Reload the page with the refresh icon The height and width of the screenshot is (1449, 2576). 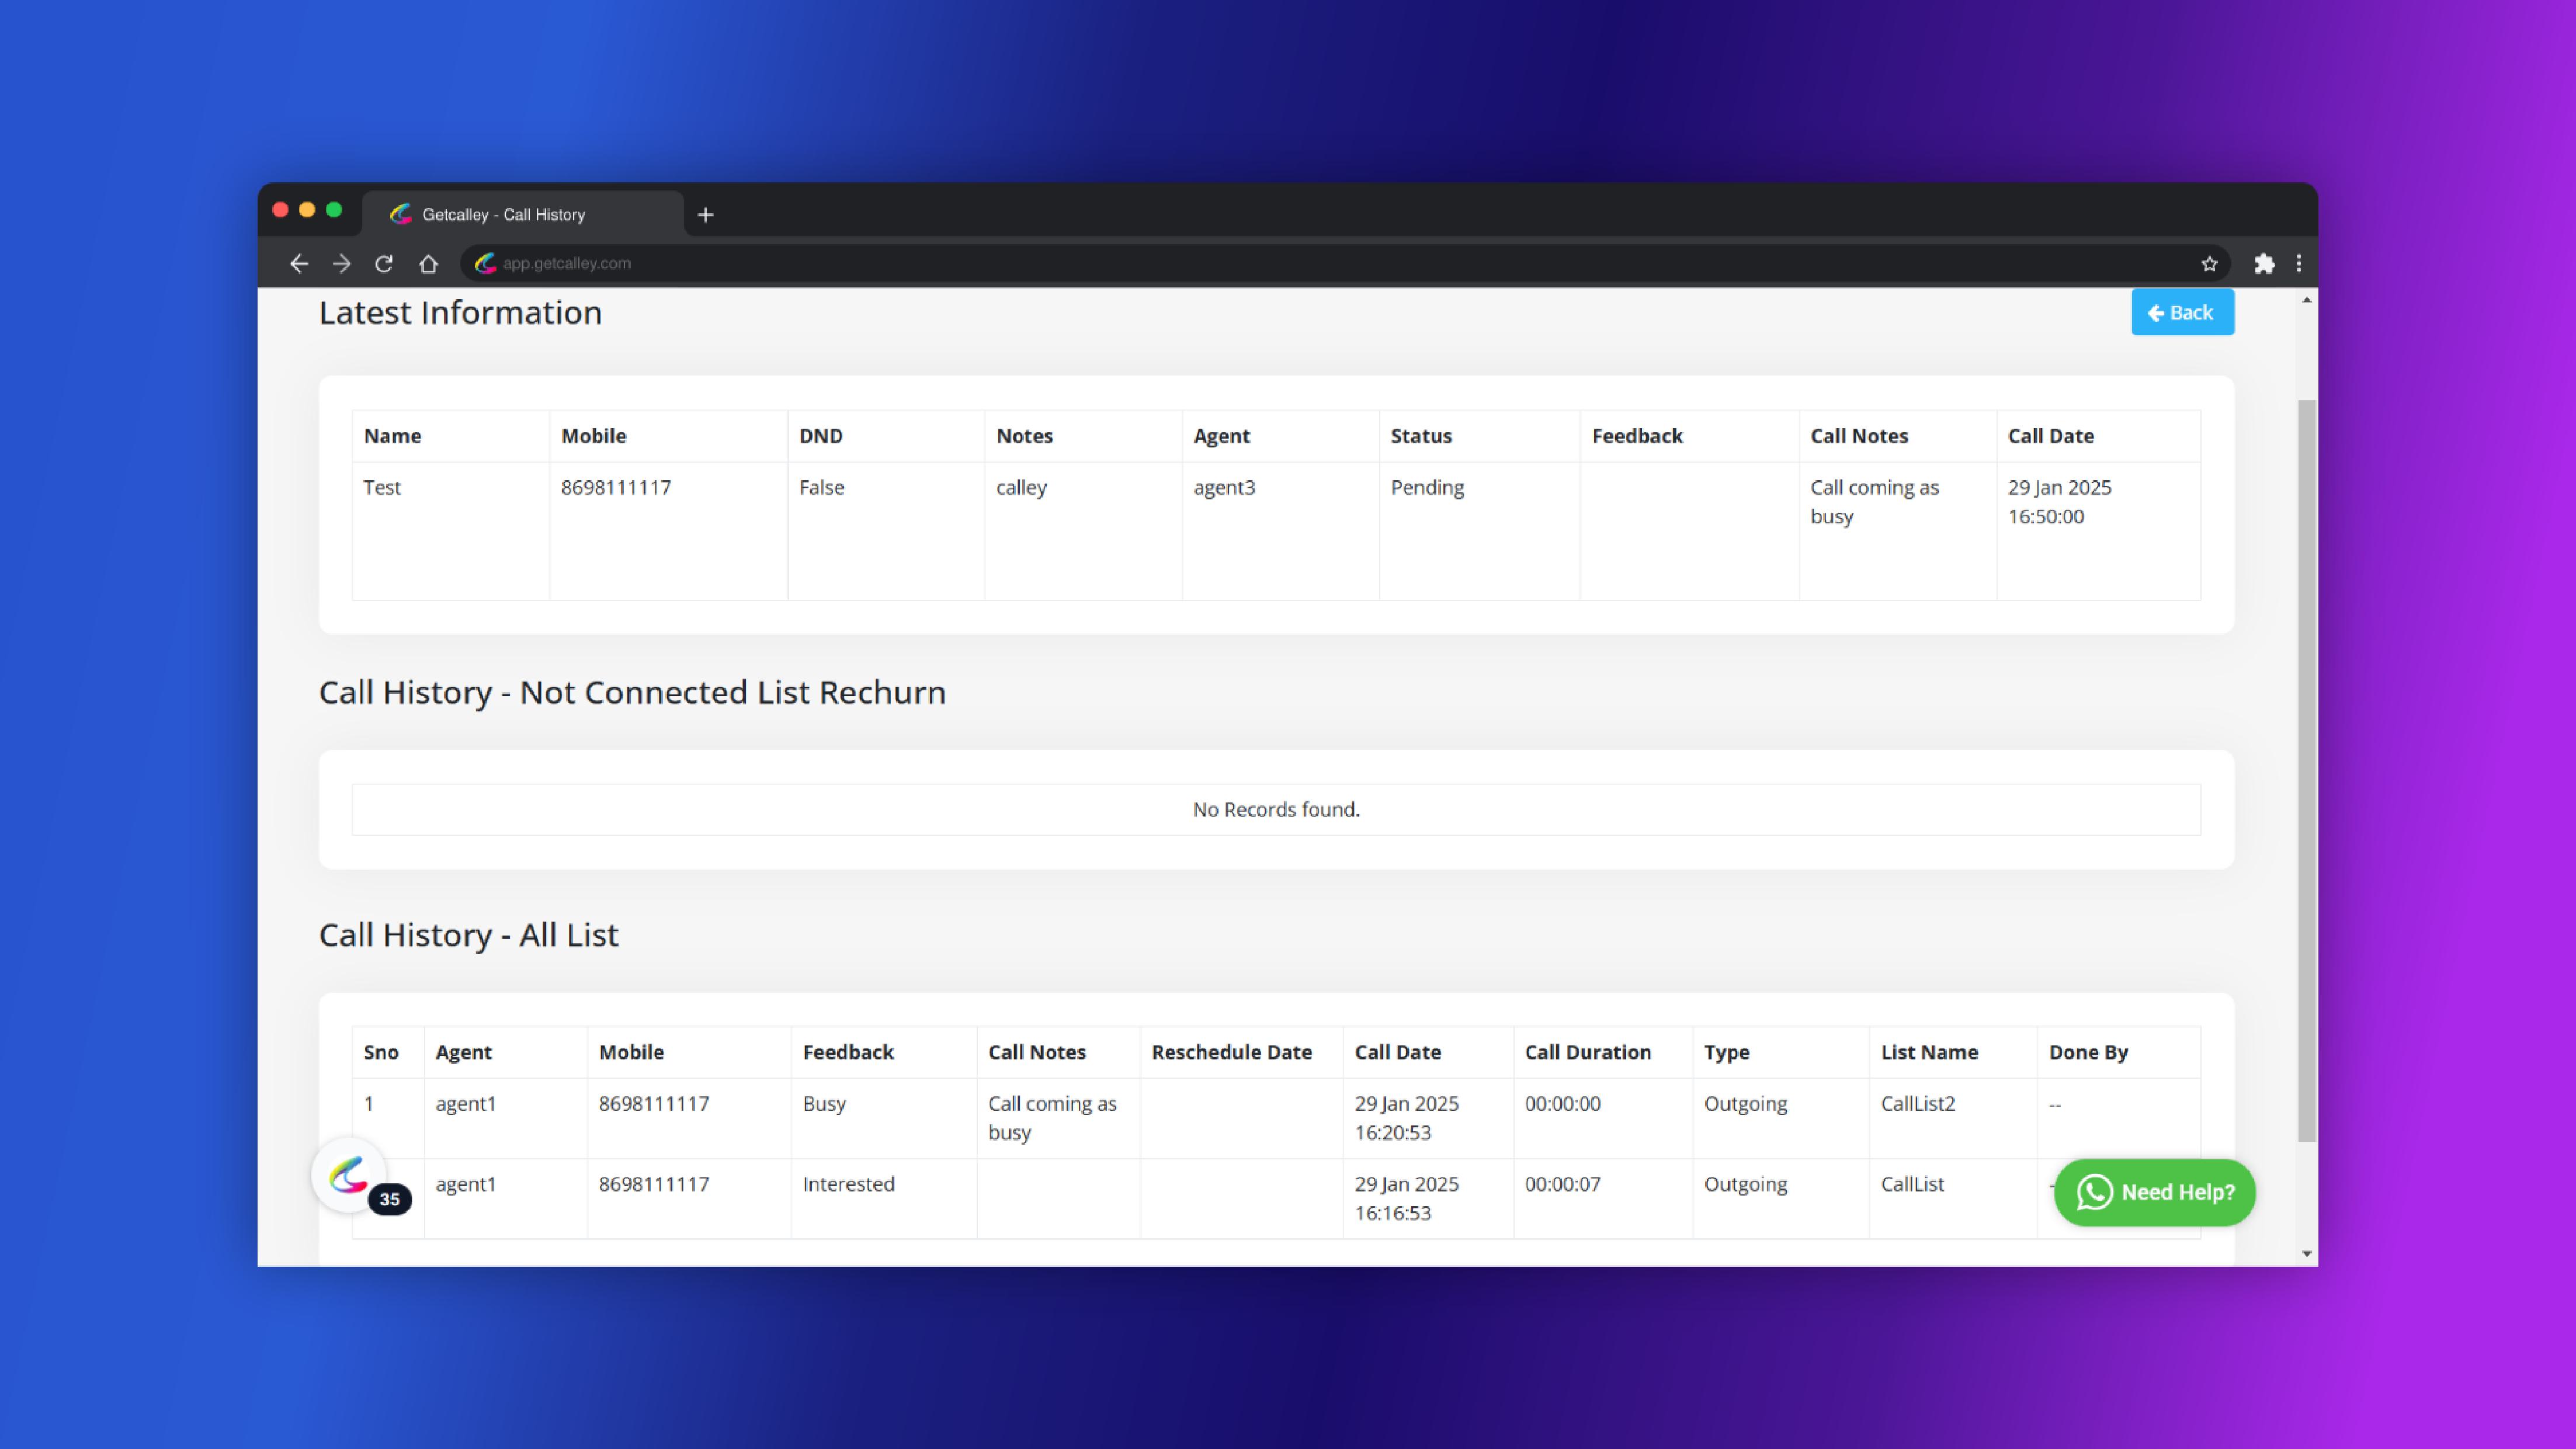[x=384, y=264]
